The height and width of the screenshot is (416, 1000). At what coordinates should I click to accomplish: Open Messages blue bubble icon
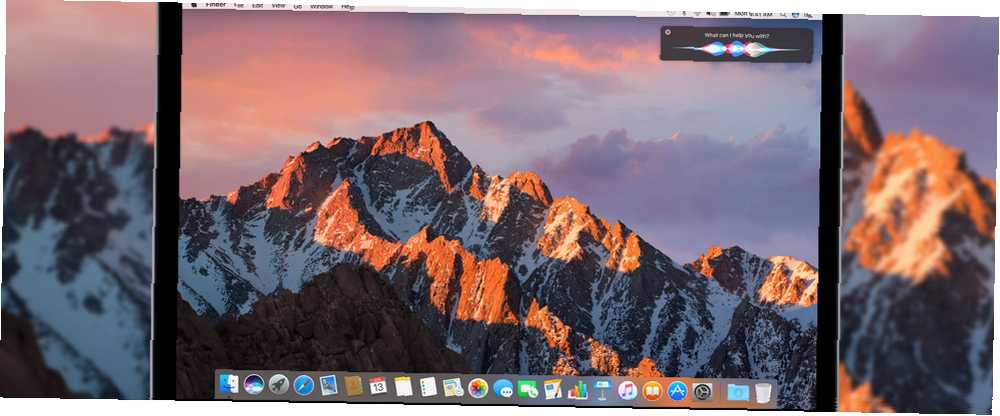(503, 388)
